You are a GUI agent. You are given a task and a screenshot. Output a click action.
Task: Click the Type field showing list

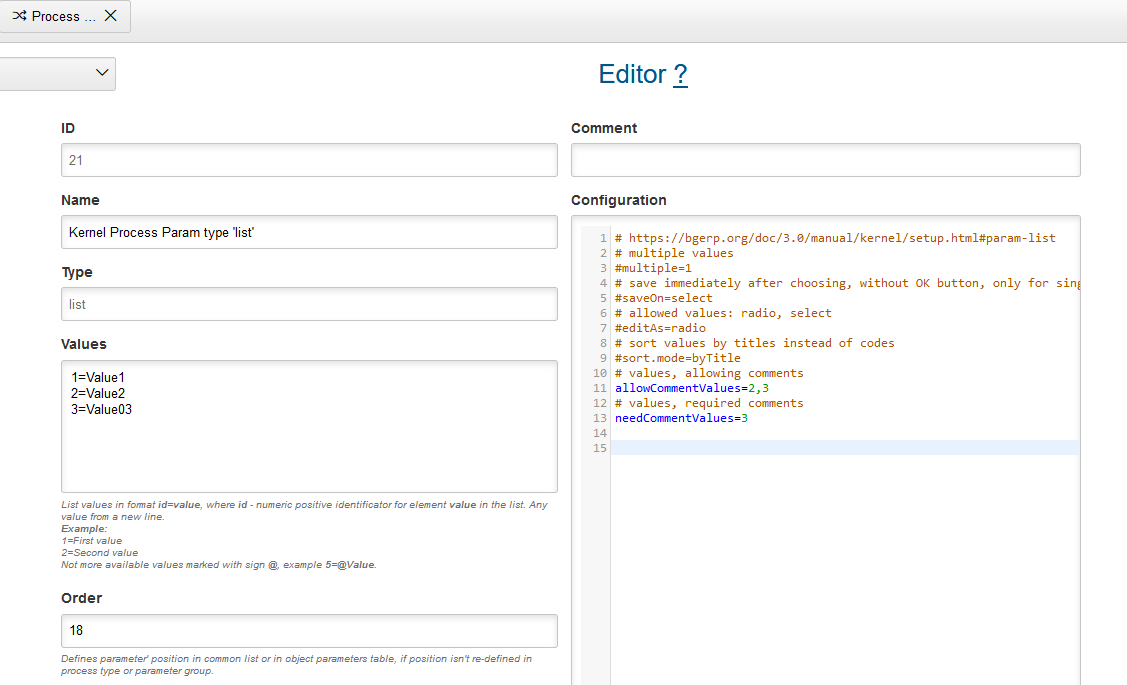pyautogui.click(x=309, y=303)
